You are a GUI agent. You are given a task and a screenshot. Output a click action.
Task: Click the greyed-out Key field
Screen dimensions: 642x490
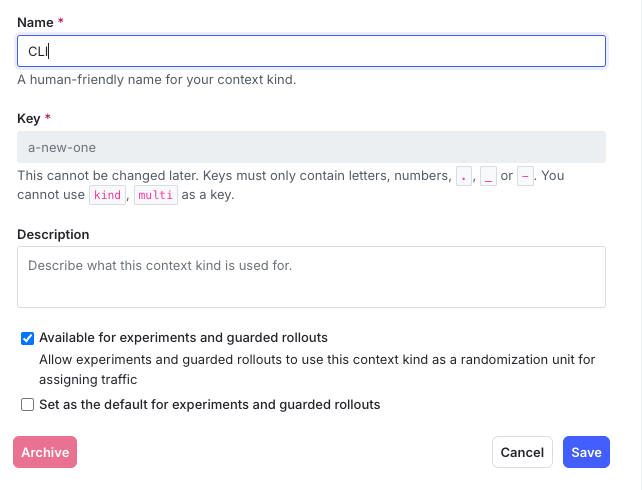(311, 147)
